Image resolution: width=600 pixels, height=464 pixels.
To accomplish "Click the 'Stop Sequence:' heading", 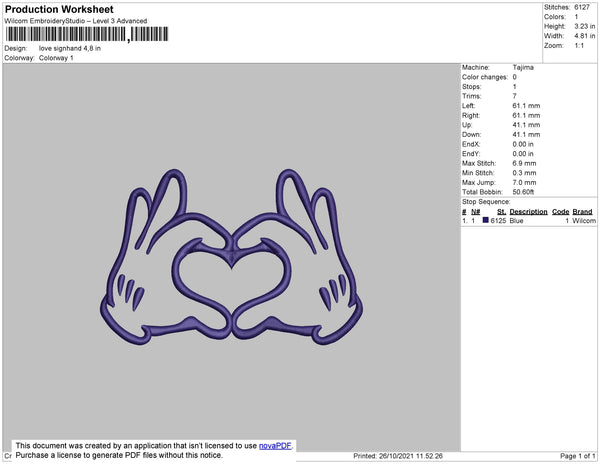I will tap(486, 202).
